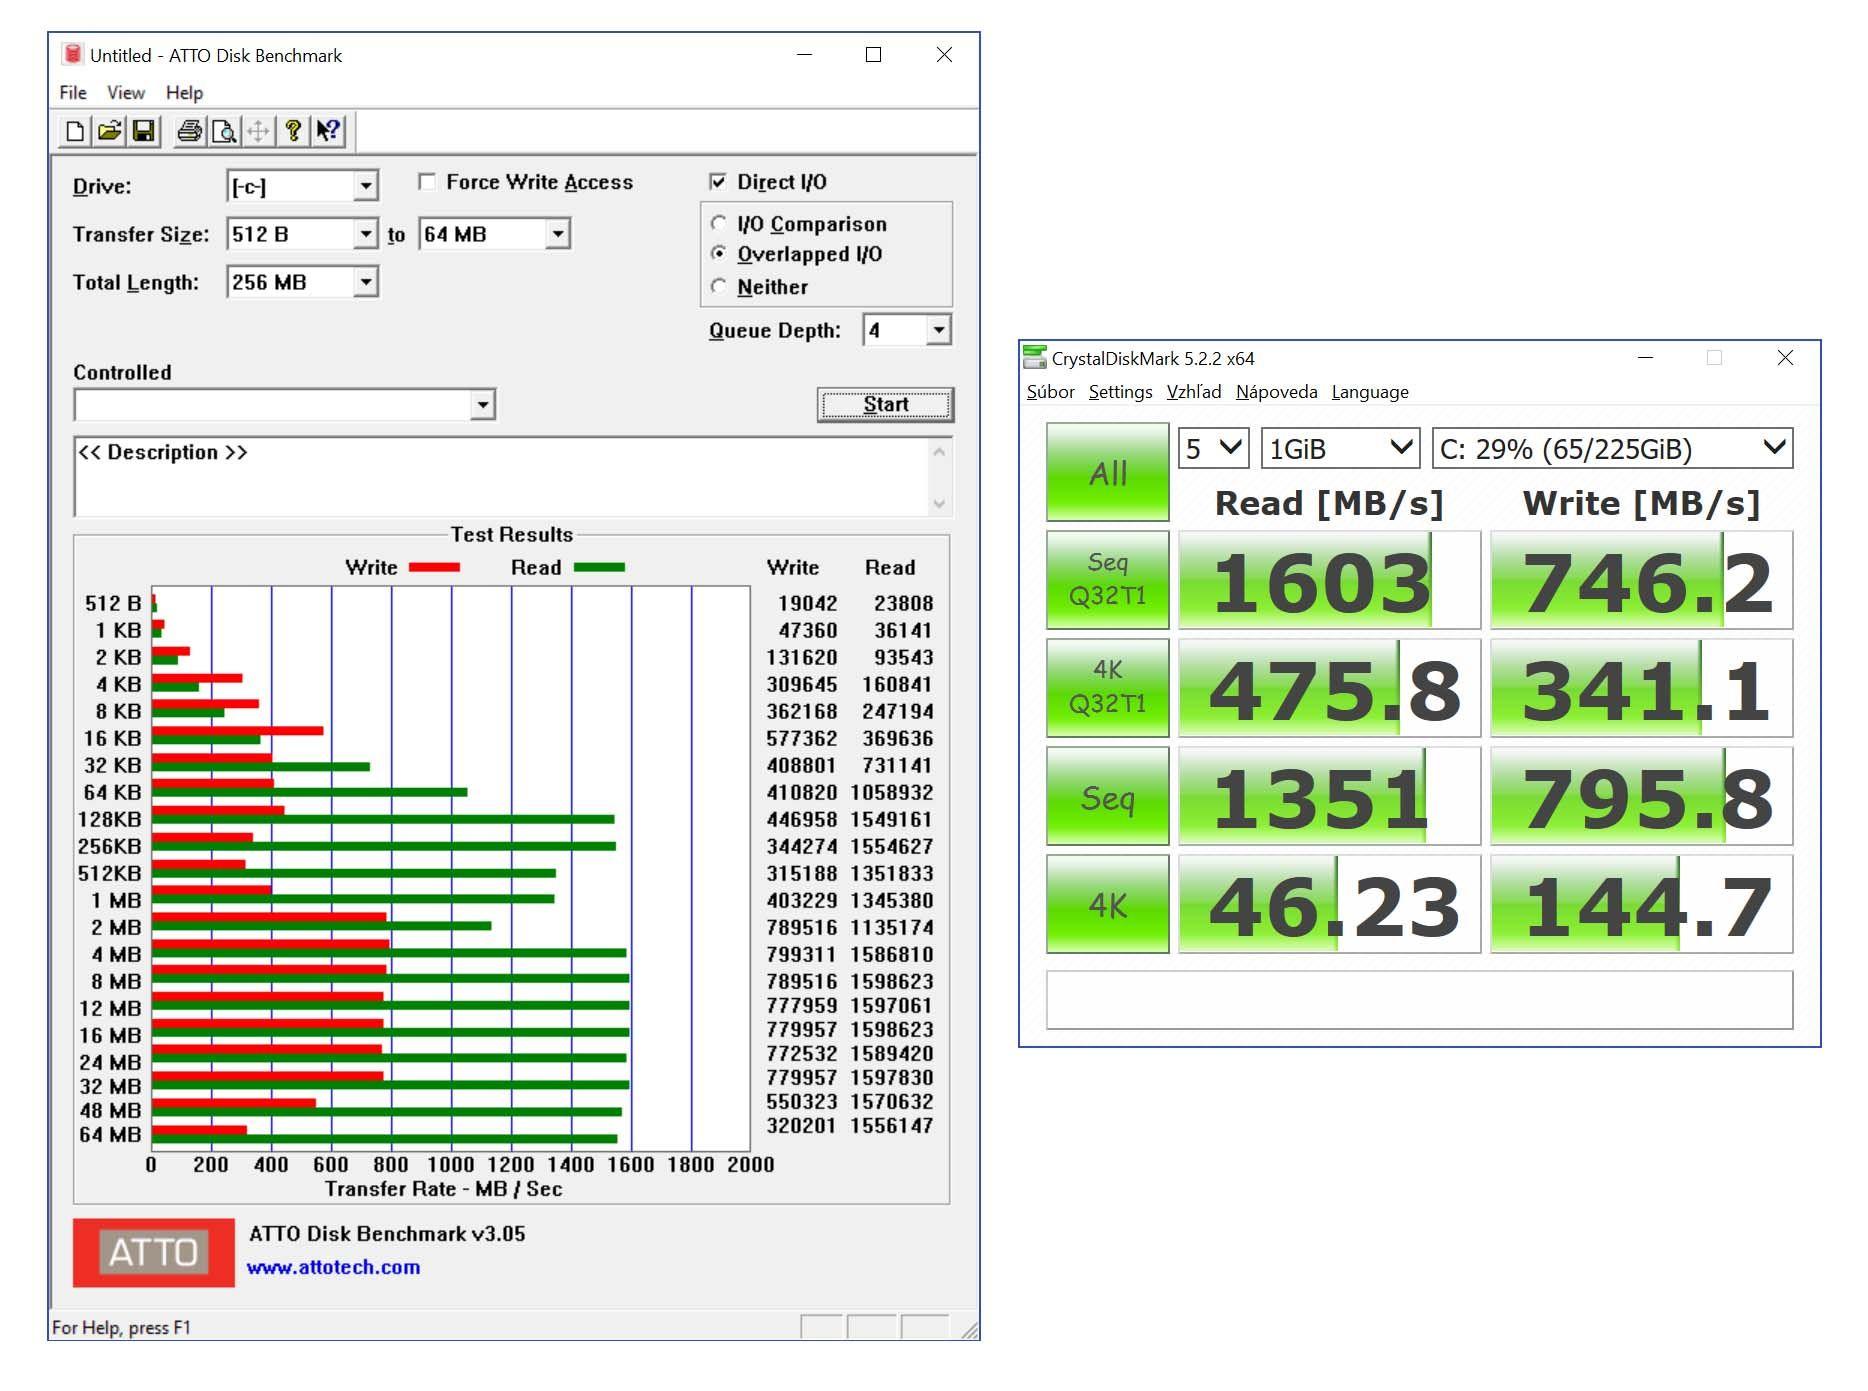Run the Seq Q32T1 test button
Image resolution: width=1868 pixels, height=1391 pixels.
[x=1108, y=580]
